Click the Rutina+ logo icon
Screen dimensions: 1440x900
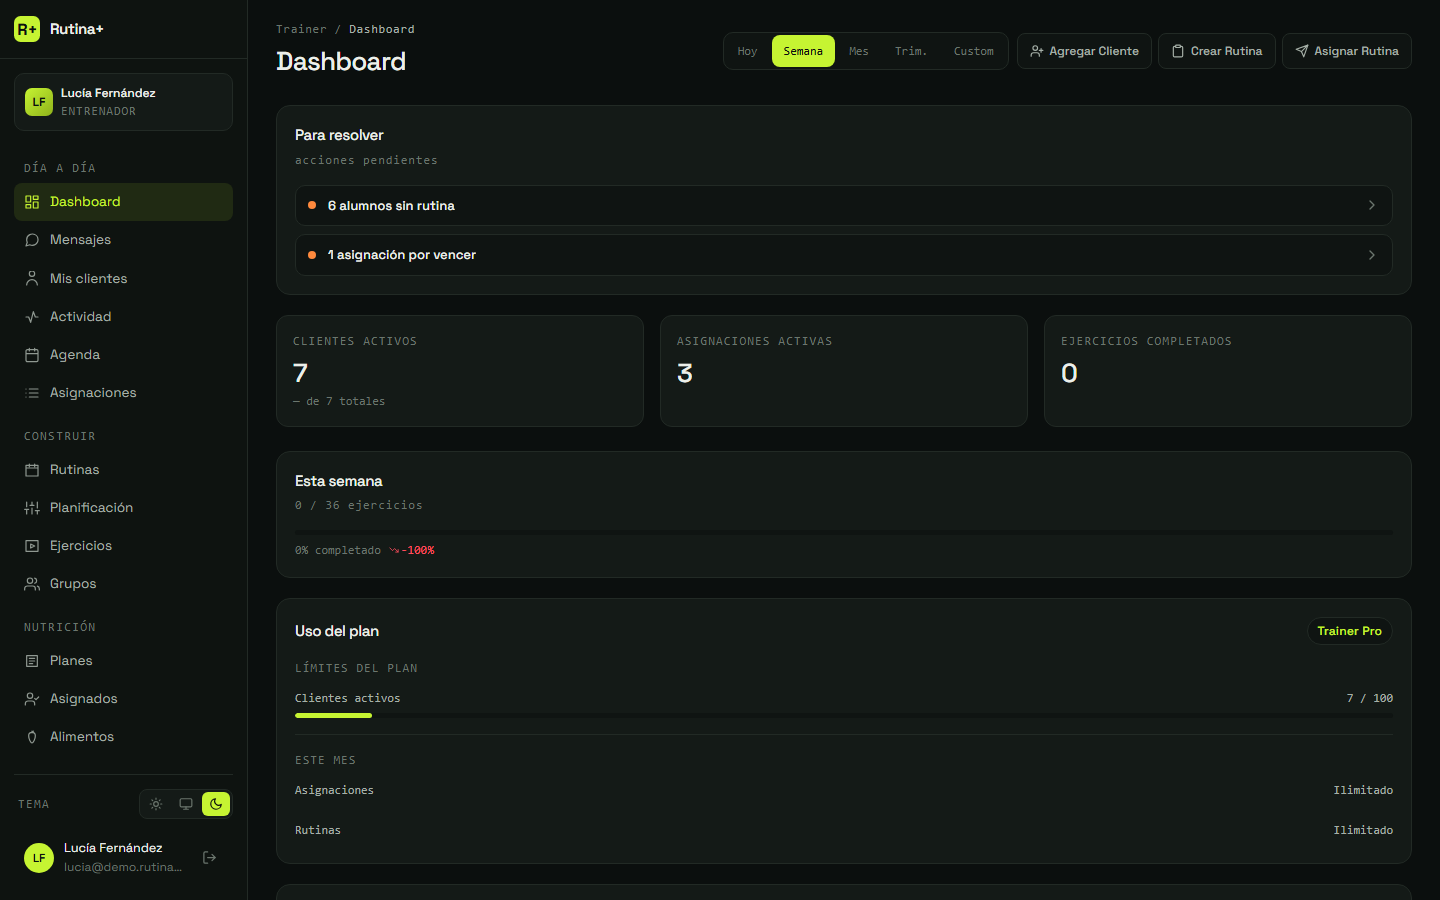(x=27, y=29)
